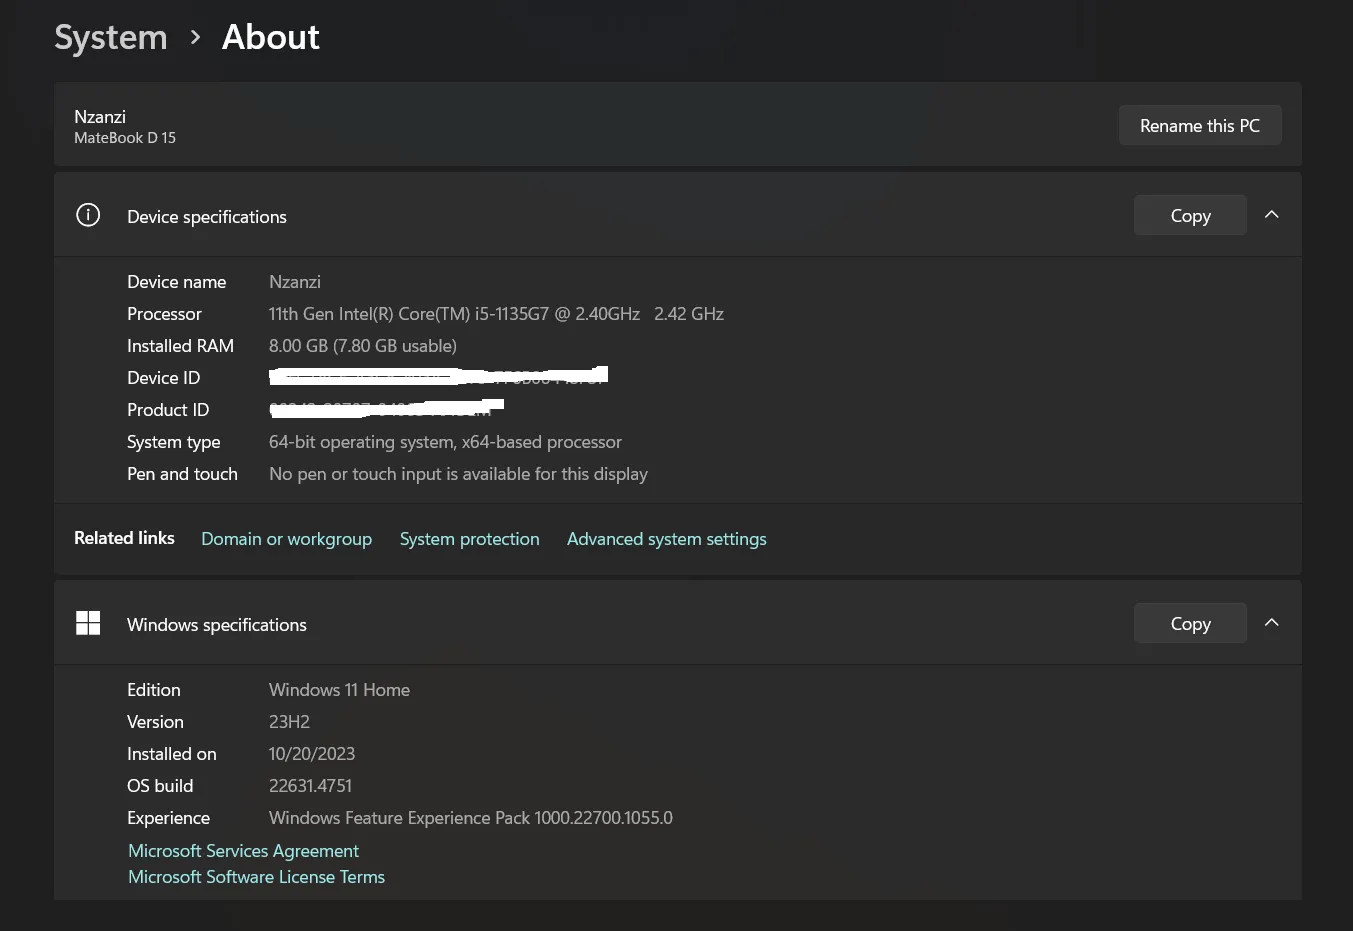
Task: Collapse the Device specifications section chevron
Action: click(x=1272, y=215)
